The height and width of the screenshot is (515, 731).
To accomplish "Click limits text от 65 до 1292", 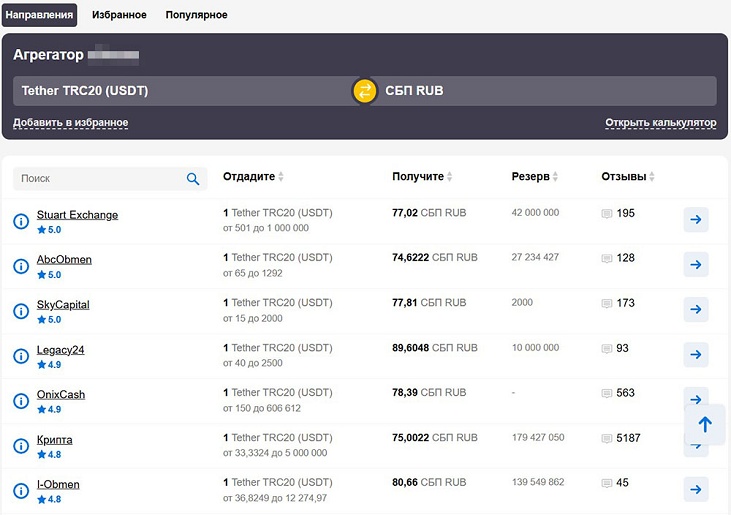I will coord(253,273).
